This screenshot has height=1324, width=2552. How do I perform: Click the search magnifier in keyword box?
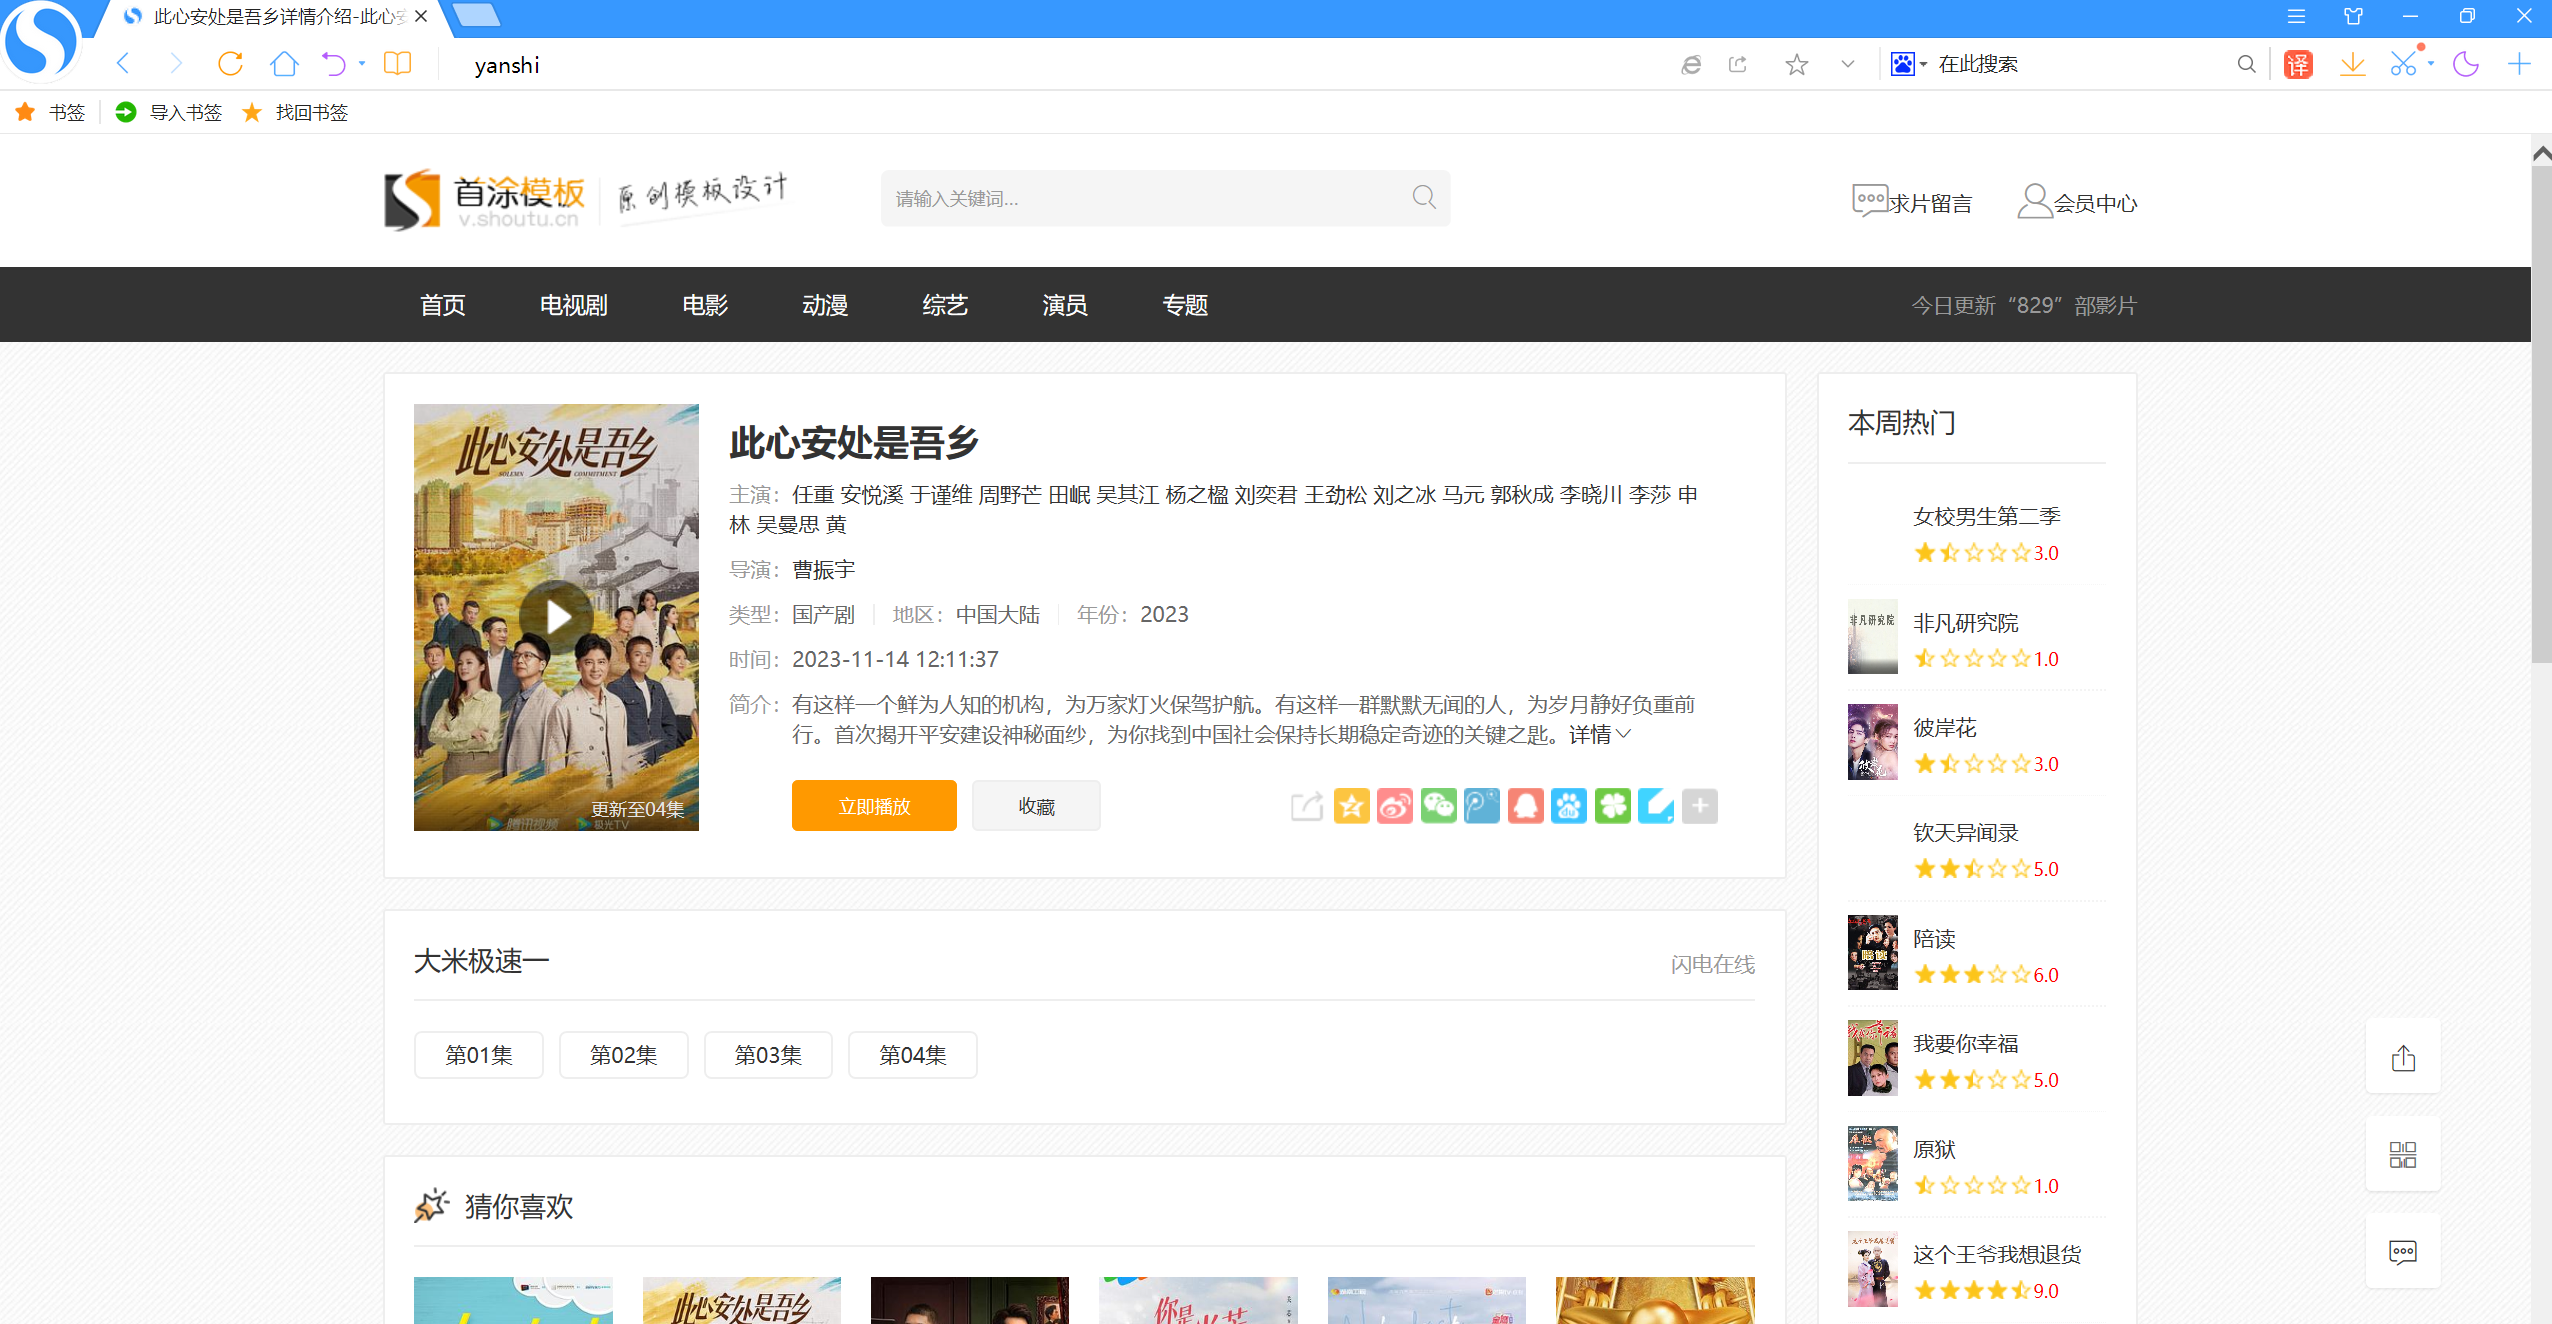[x=1424, y=198]
